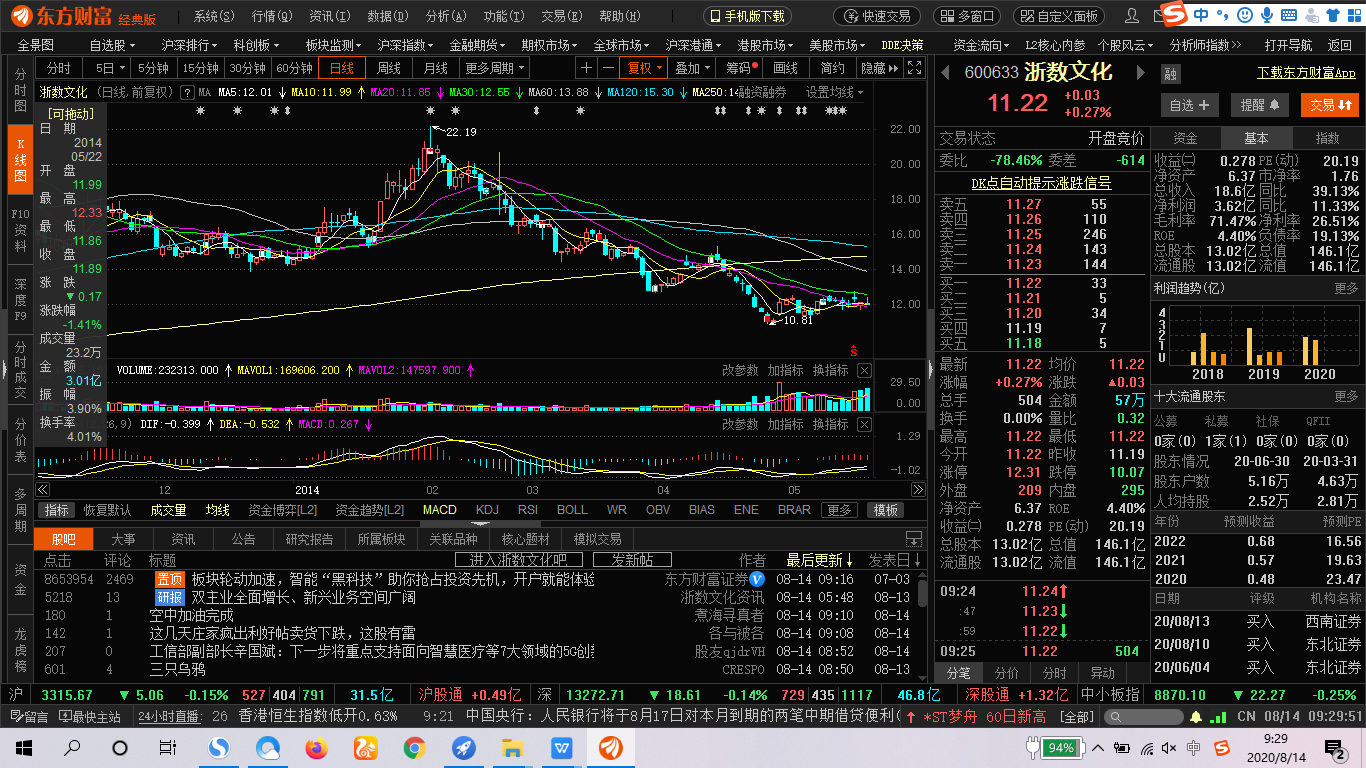This screenshot has width=1366, height=768.
Task: Open WPS Office from the taskbar
Action: point(561,748)
